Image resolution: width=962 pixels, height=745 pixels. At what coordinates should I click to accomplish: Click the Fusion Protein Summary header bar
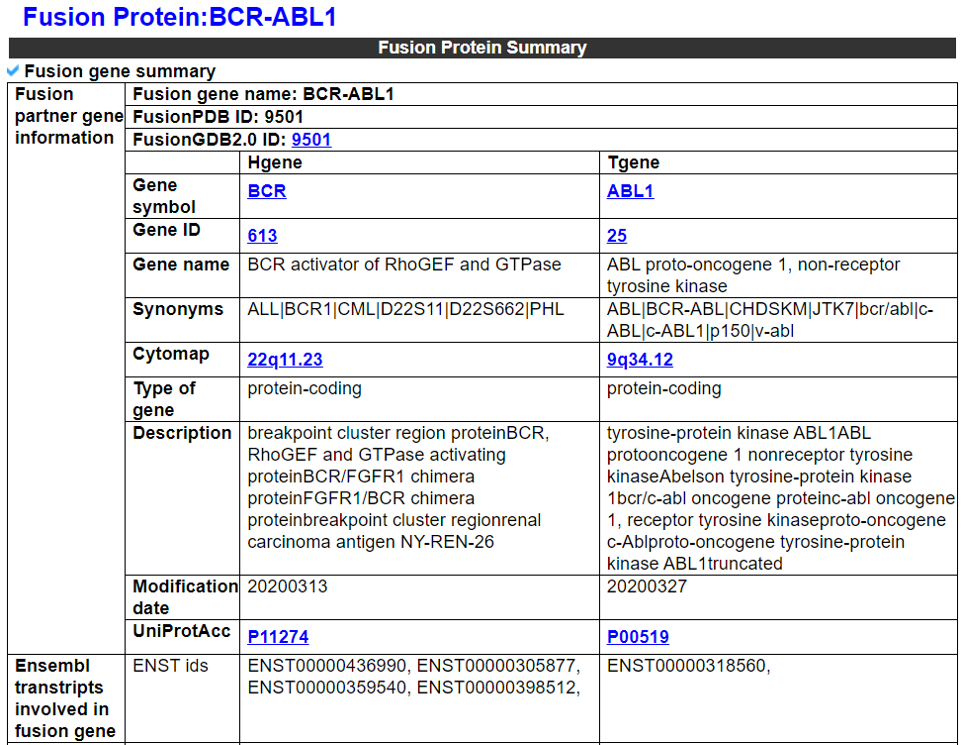(481, 48)
